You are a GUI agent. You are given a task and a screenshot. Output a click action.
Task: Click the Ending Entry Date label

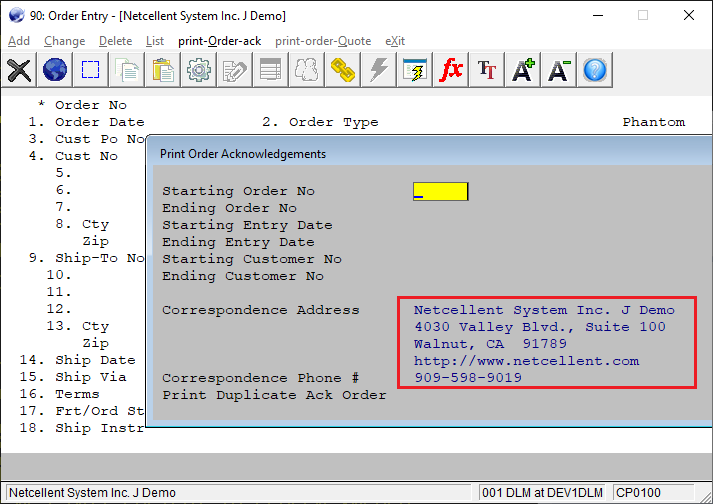238,242
